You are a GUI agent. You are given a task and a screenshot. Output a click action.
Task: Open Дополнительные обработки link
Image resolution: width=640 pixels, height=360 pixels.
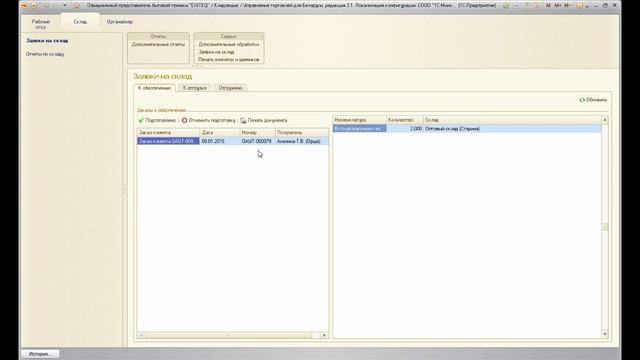click(x=229, y=44)
